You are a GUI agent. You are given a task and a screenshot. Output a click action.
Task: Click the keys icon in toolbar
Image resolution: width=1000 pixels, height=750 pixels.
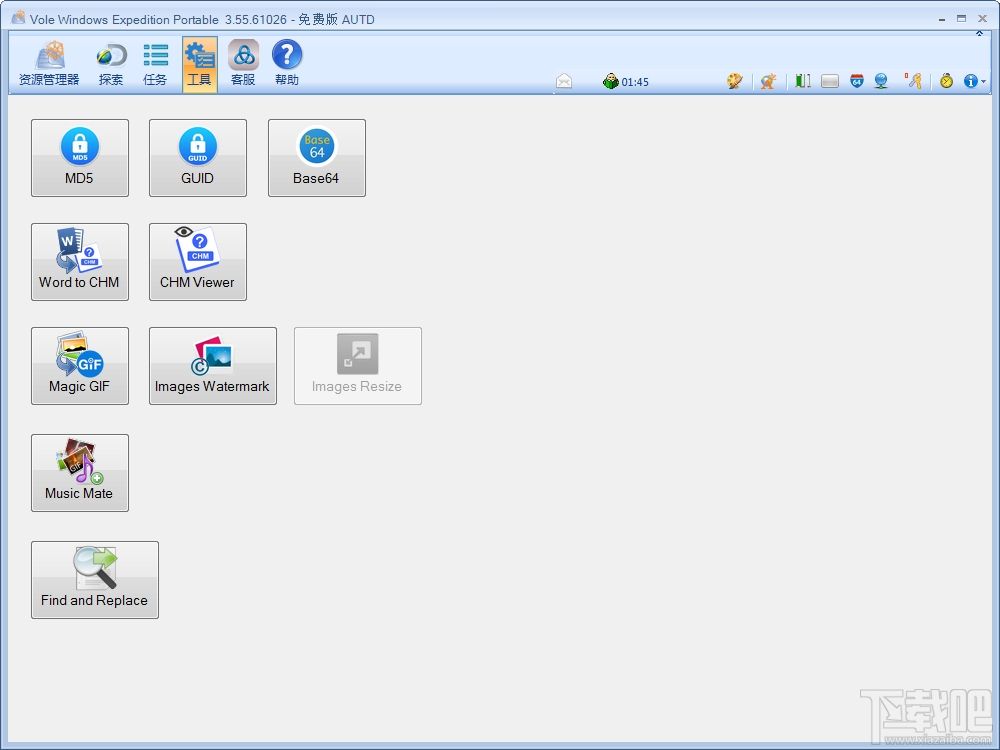(x=914, y=80)
